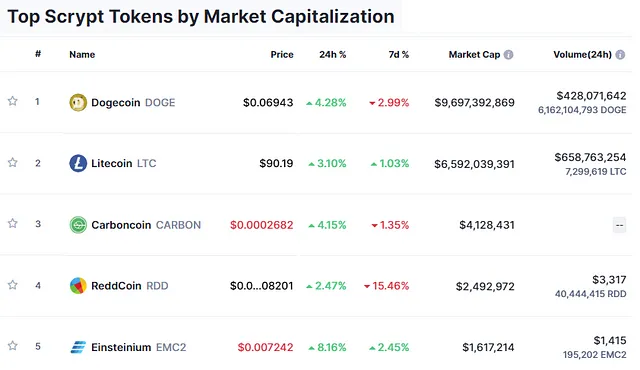Click Carboncoin empty volume placeholder
The width and height of the screenshot is (640, 370).
(x=619, y=225)
